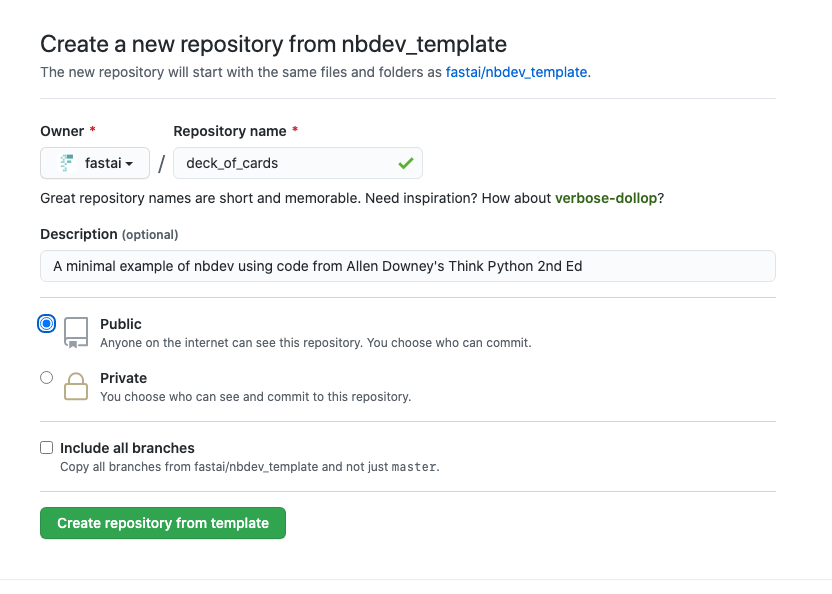Click the Public repository book icon
Image resolution: width=832 pixels, height=594 pixels.
click(76, 332)
